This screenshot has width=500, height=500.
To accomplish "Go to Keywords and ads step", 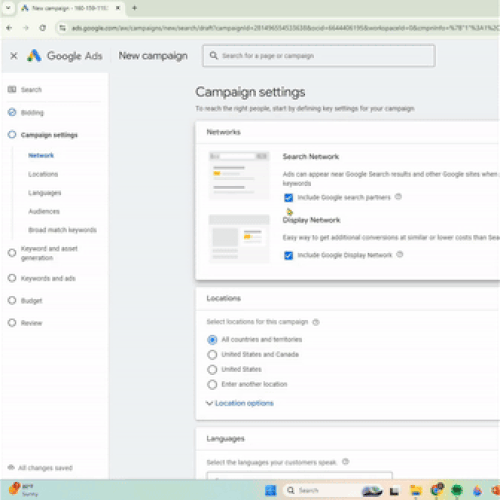I will pyautogui.click(x=48, y=278).
